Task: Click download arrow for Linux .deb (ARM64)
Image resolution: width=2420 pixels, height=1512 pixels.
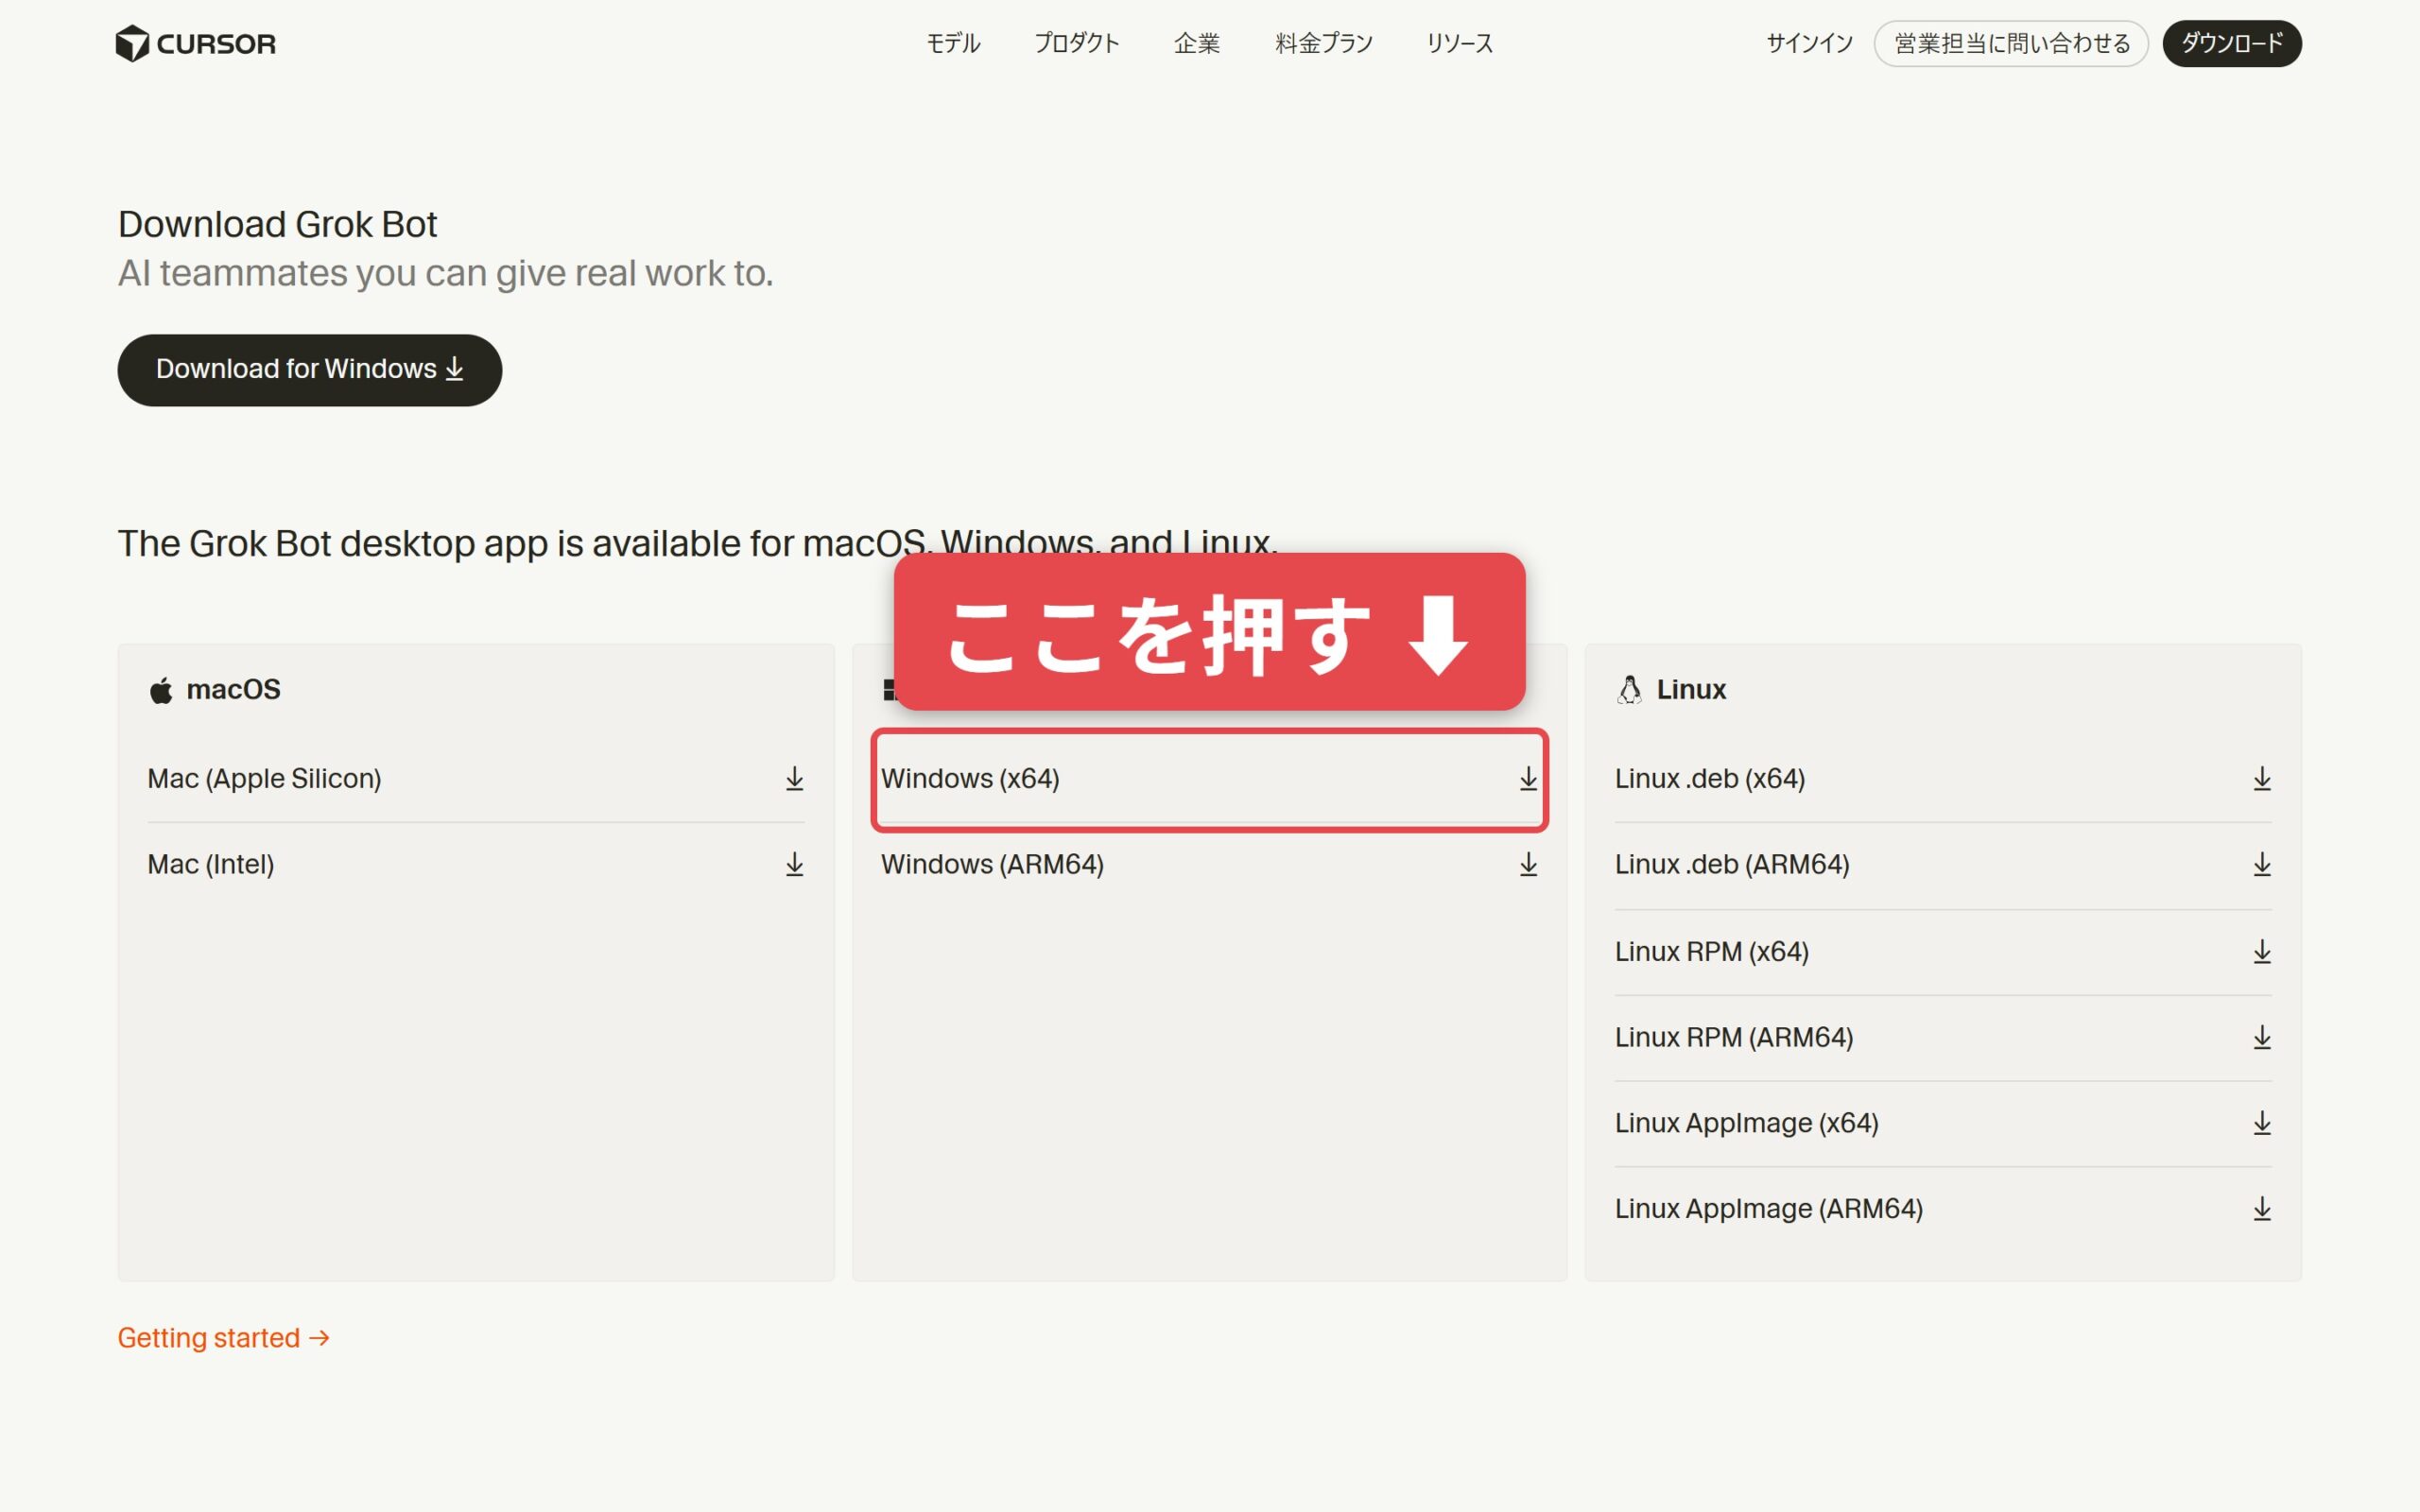Action: coord(2262,865)
